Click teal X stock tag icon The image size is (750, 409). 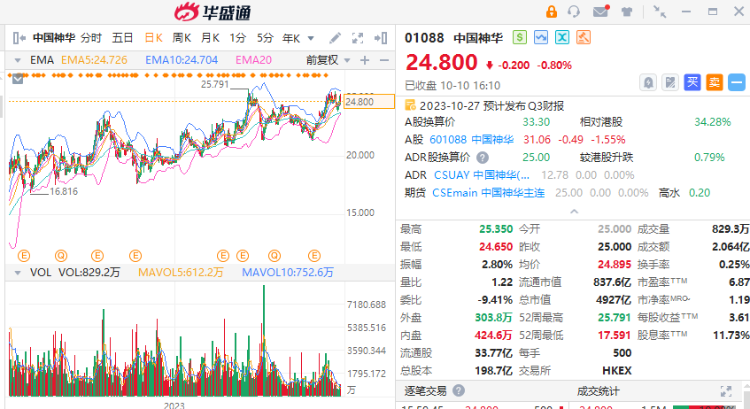(562, 37)
